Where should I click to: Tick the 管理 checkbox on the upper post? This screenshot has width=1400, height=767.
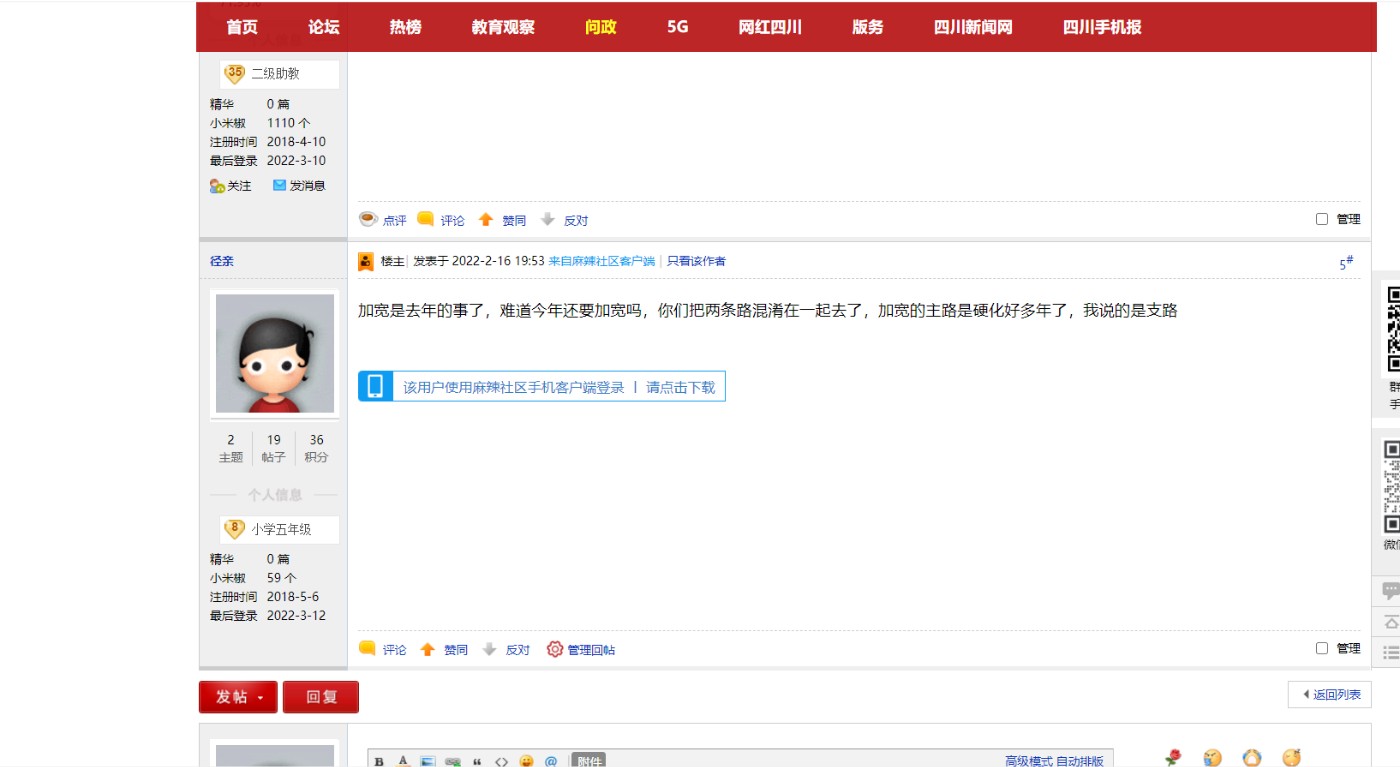[x=1322, y=219]
